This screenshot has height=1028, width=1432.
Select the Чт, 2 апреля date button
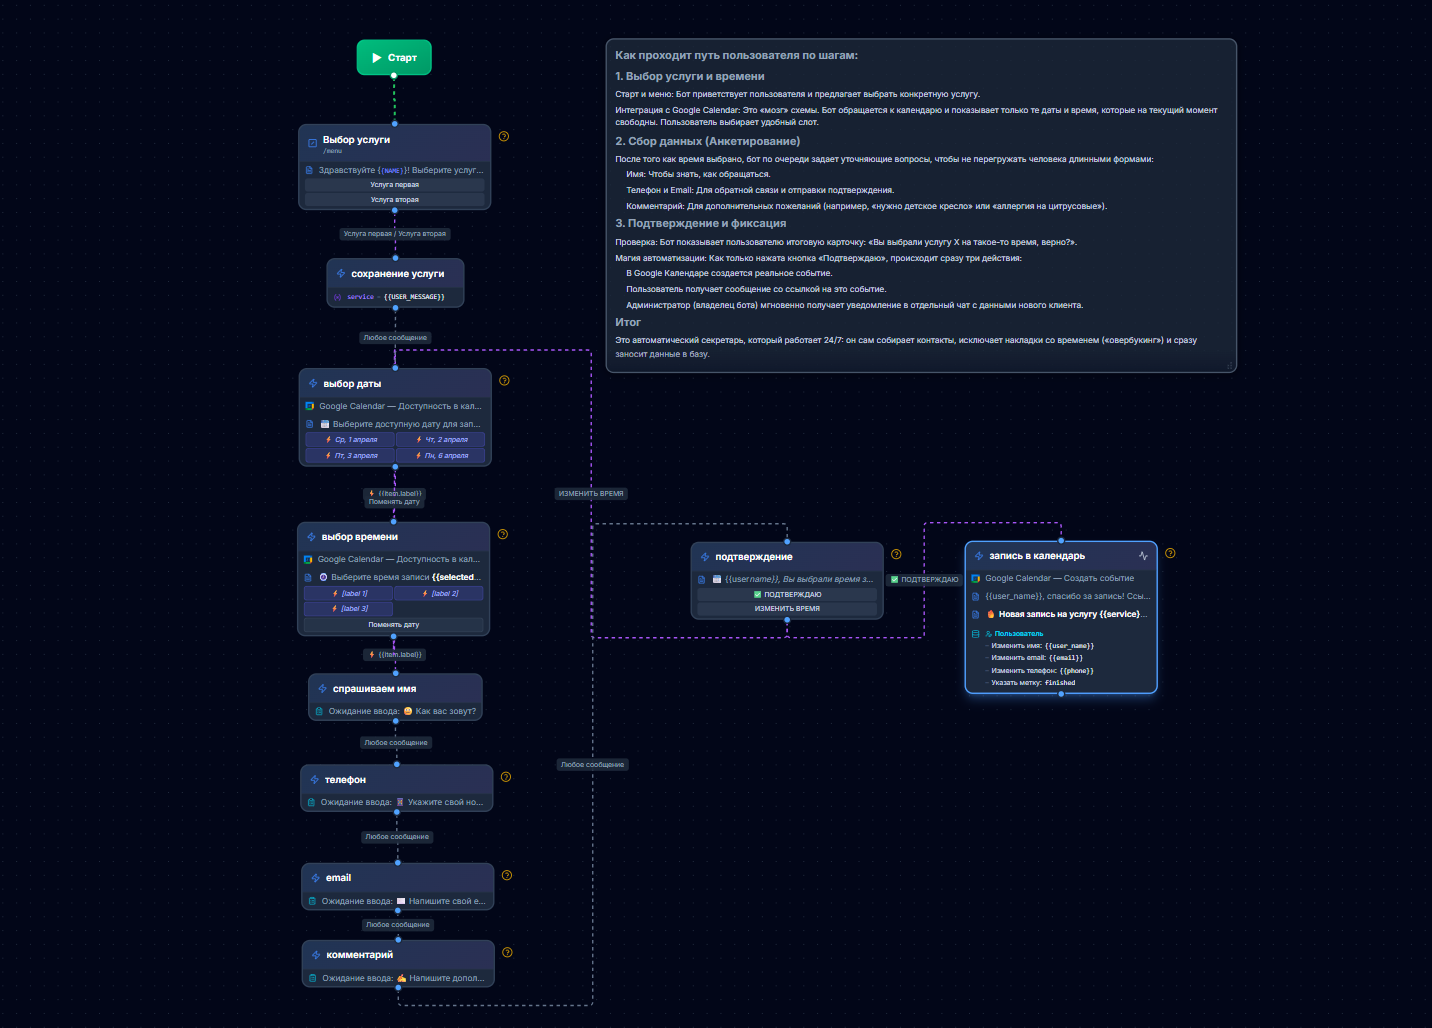tap(441, 439)
